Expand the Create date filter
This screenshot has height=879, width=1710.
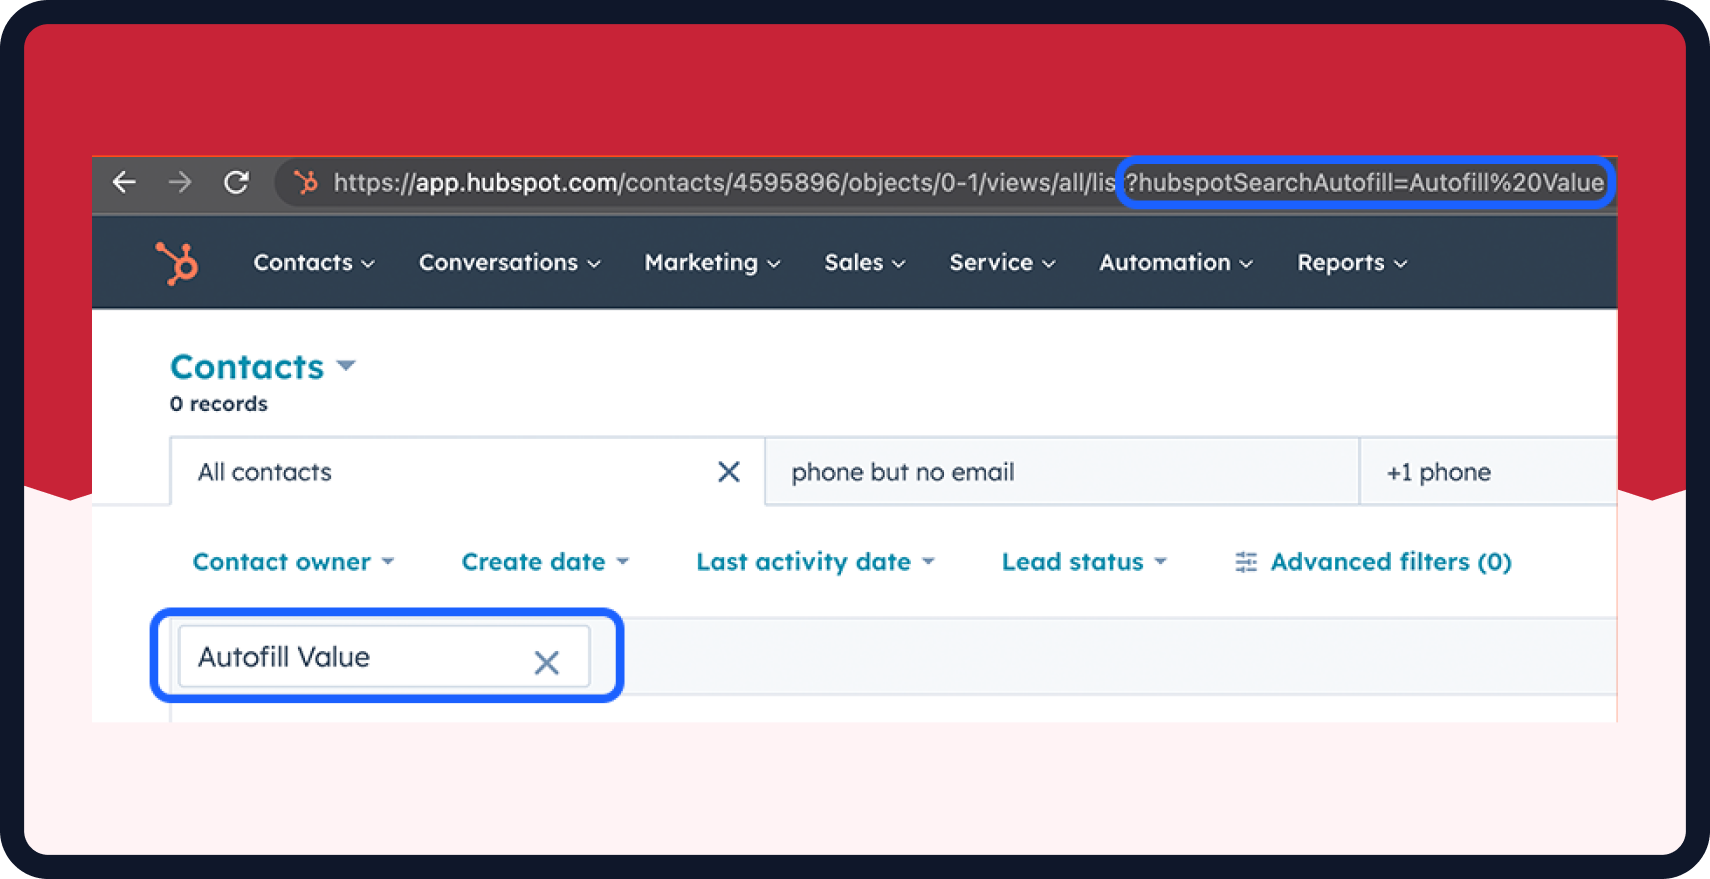(x=545, y=562)
